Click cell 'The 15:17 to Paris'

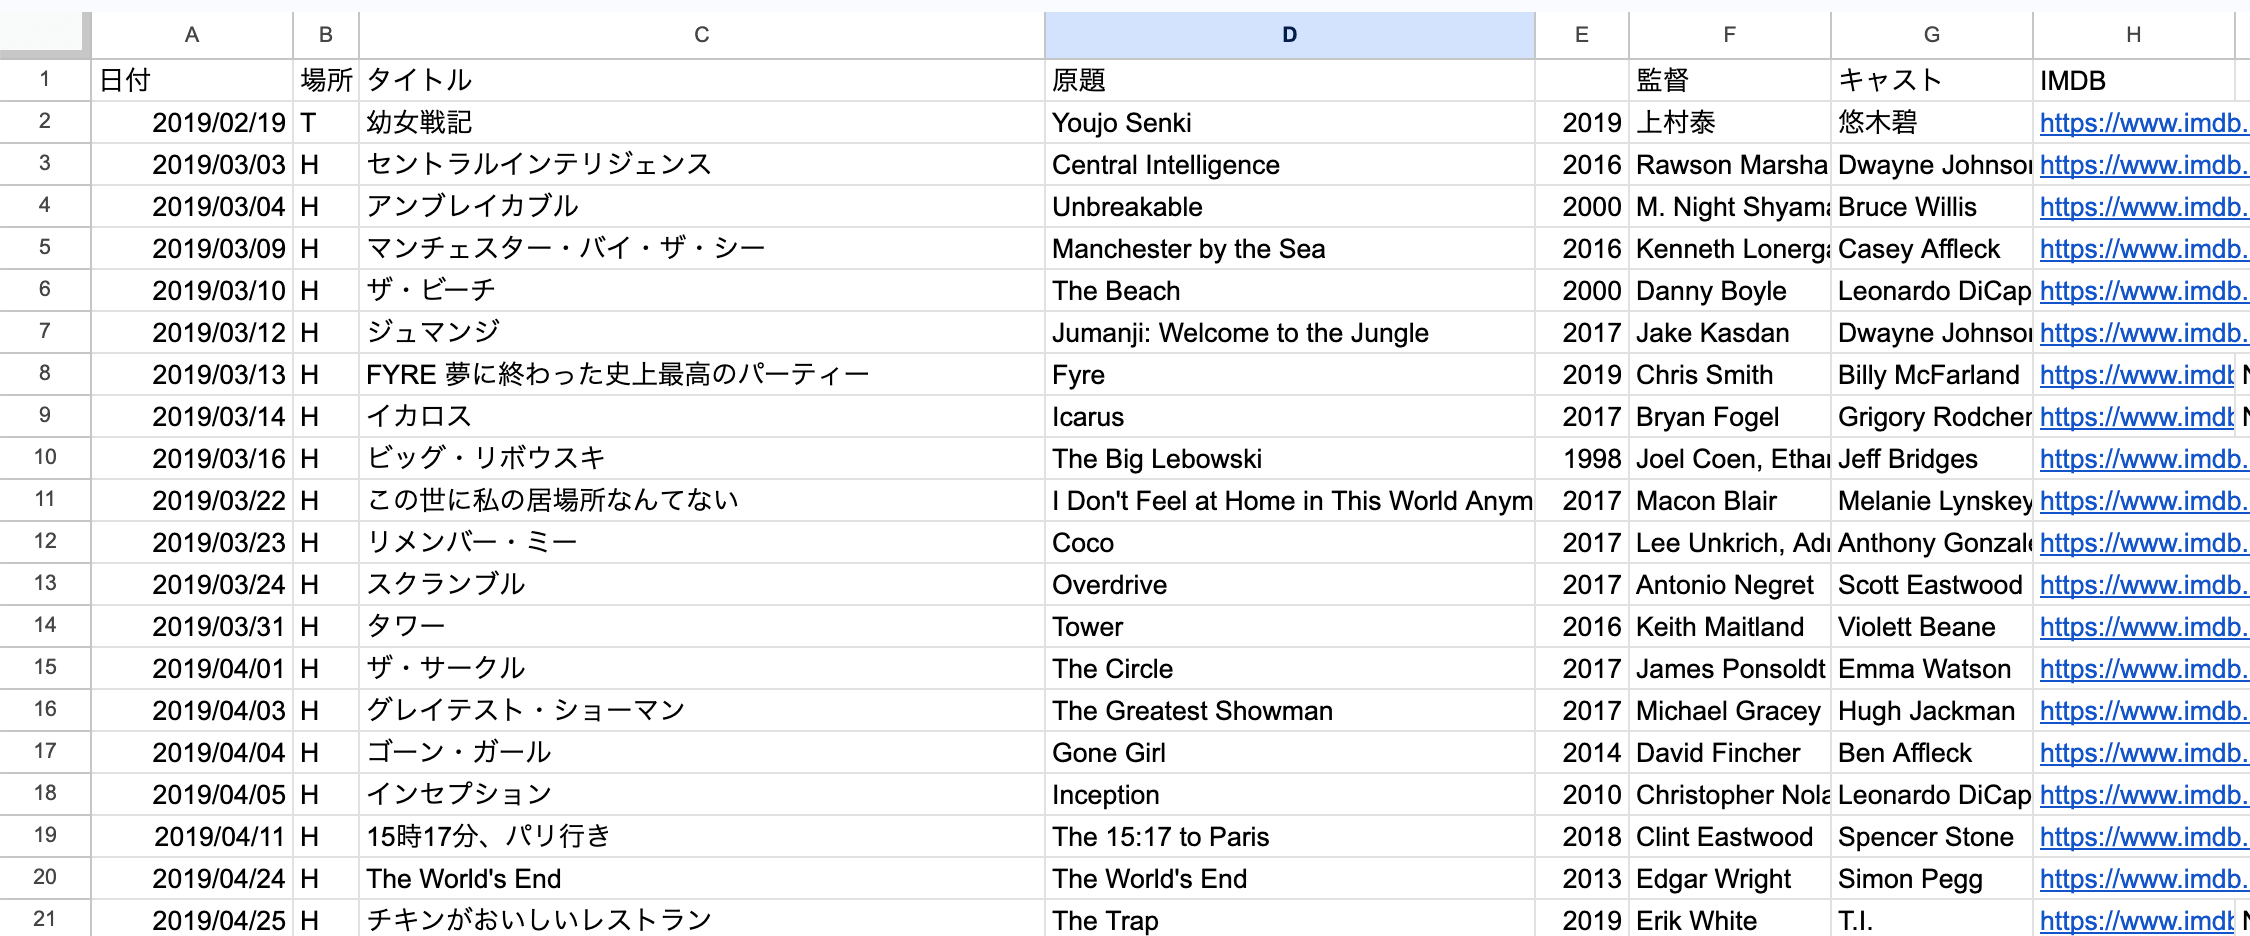coord(1289,837)
